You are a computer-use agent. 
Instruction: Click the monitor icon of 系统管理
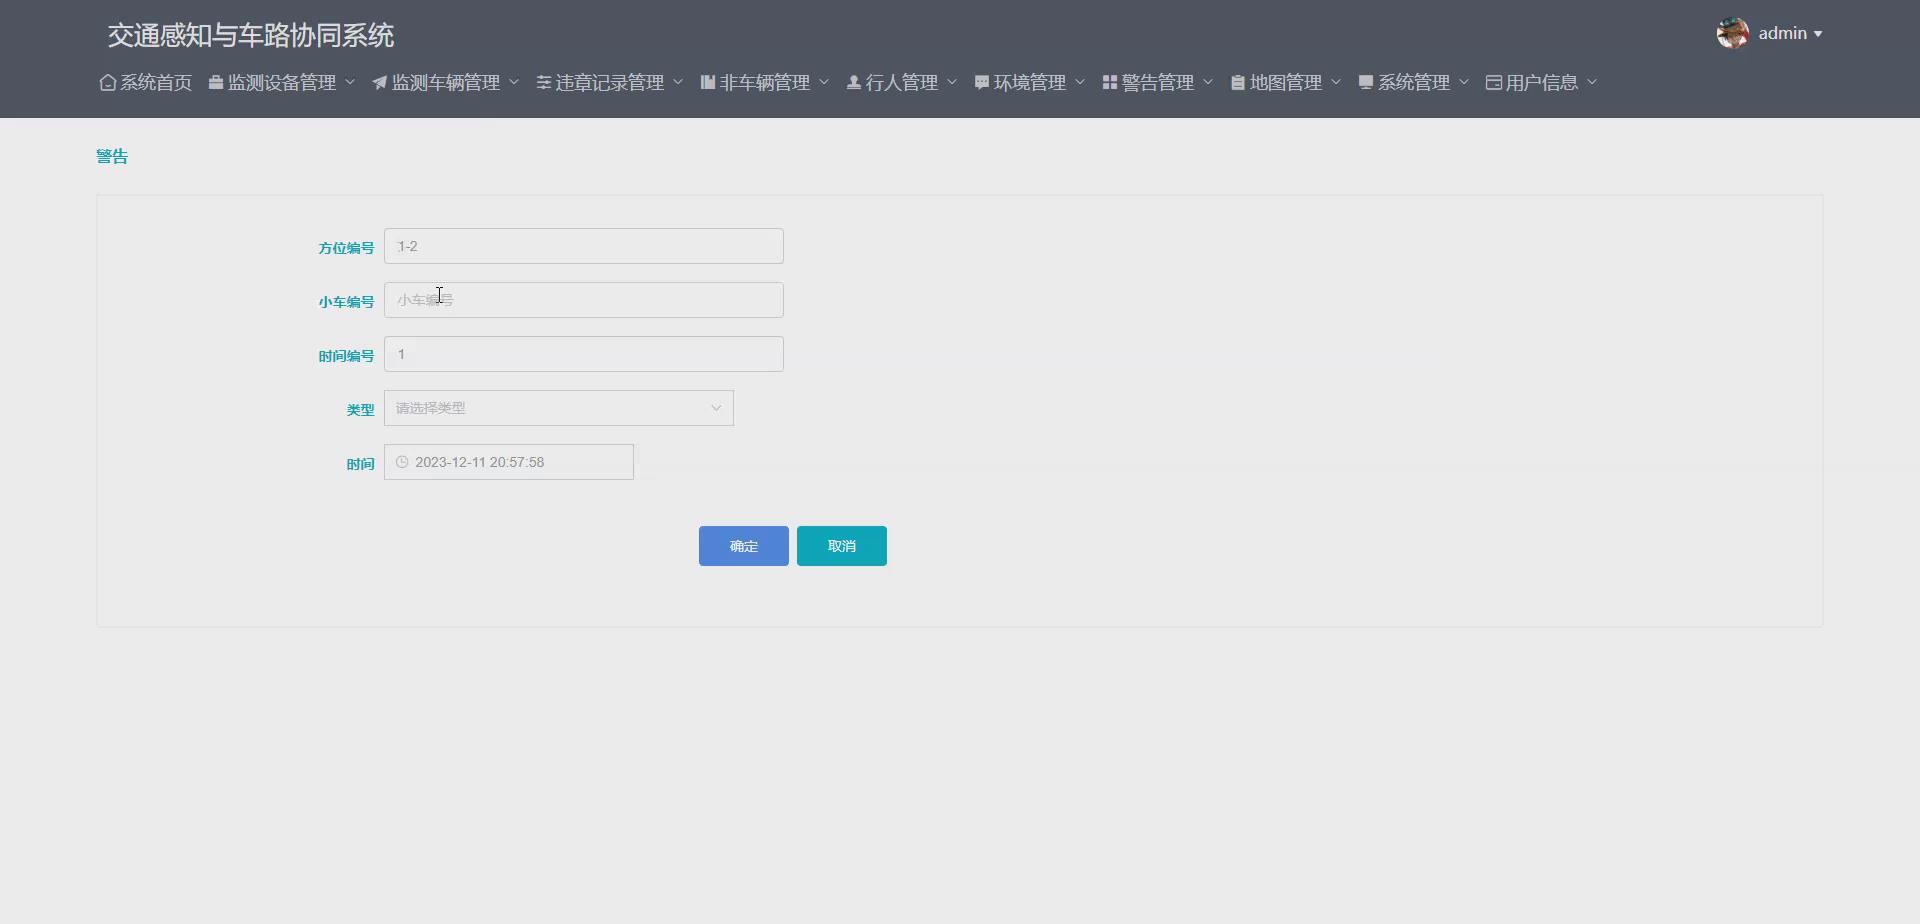1366,83
